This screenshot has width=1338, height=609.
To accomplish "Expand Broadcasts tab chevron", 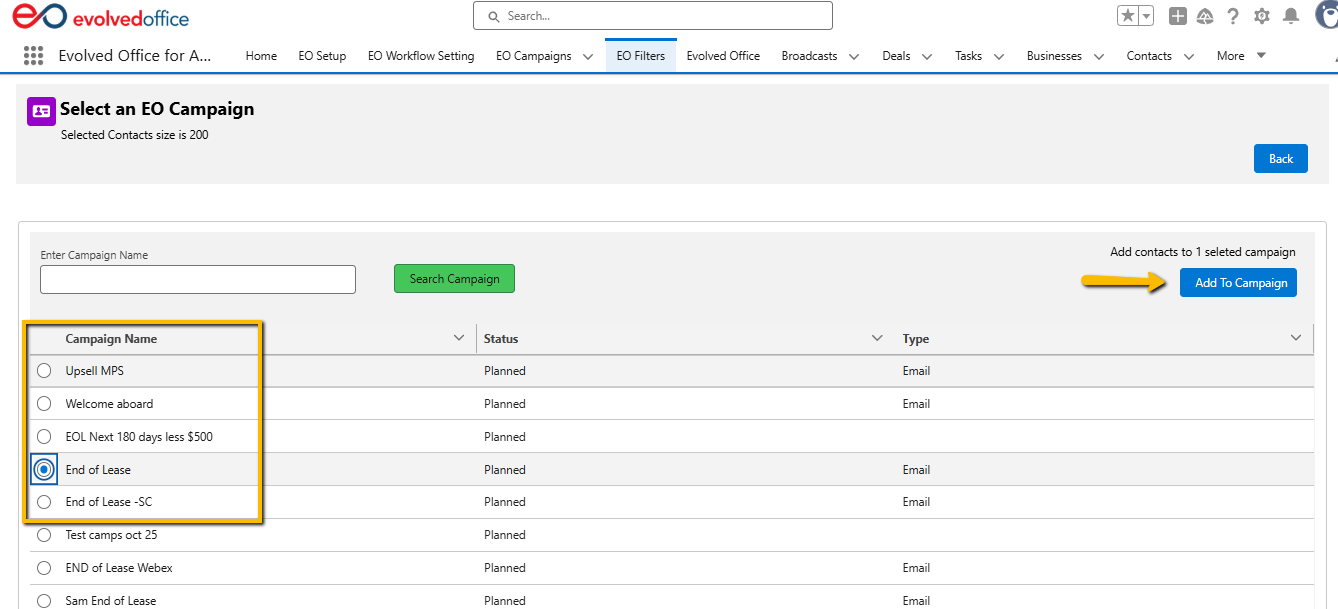I will click(x=854, y=57).
